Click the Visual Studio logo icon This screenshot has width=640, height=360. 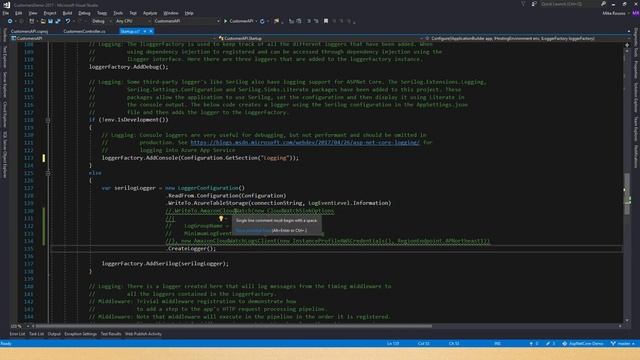(7, 5)
